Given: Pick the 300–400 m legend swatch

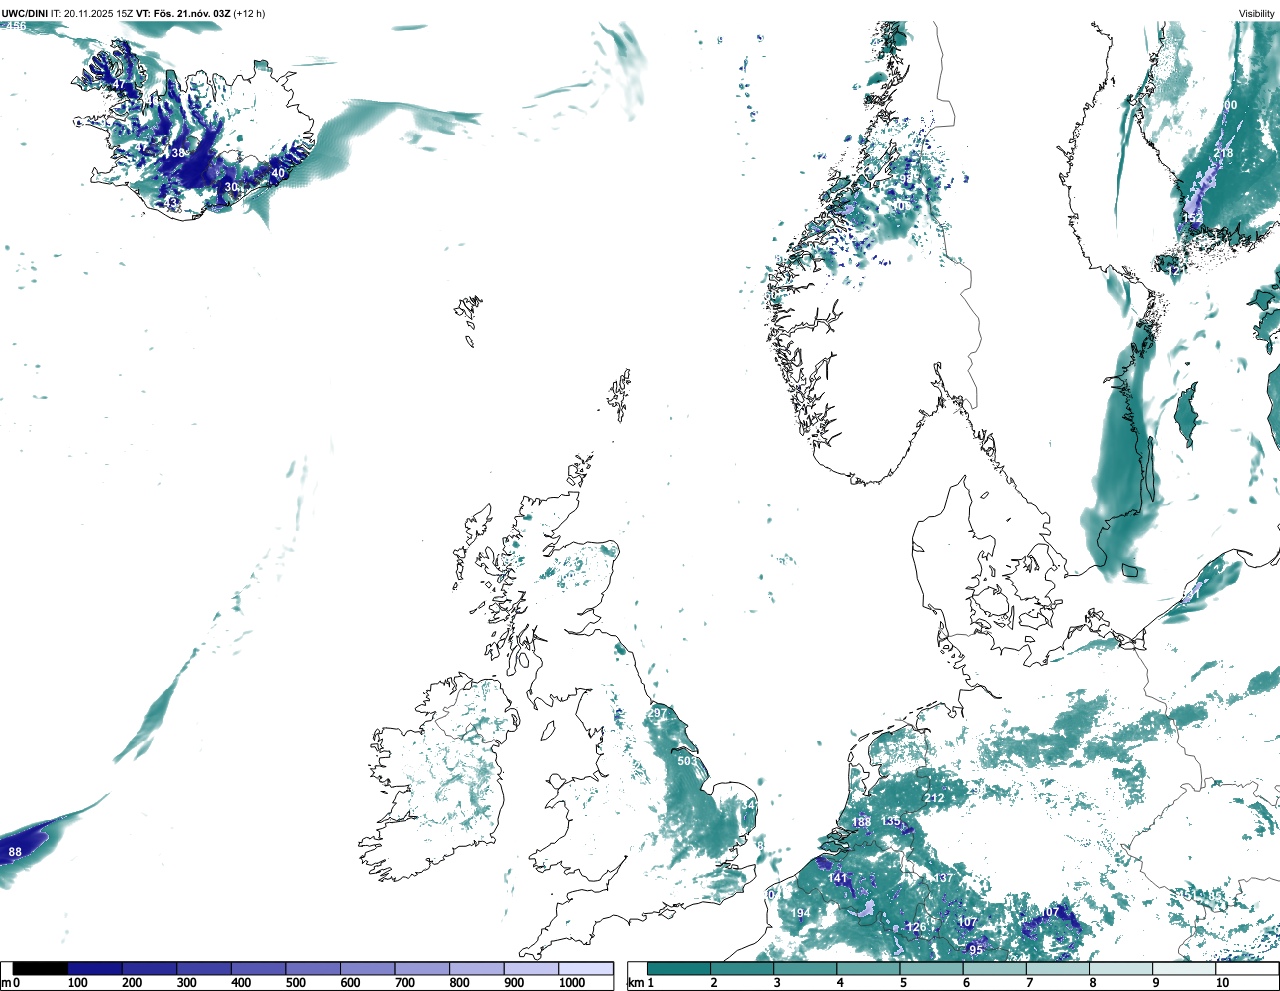Looking at the screenshot, I should pyautogui.click(x=204, y=968).
